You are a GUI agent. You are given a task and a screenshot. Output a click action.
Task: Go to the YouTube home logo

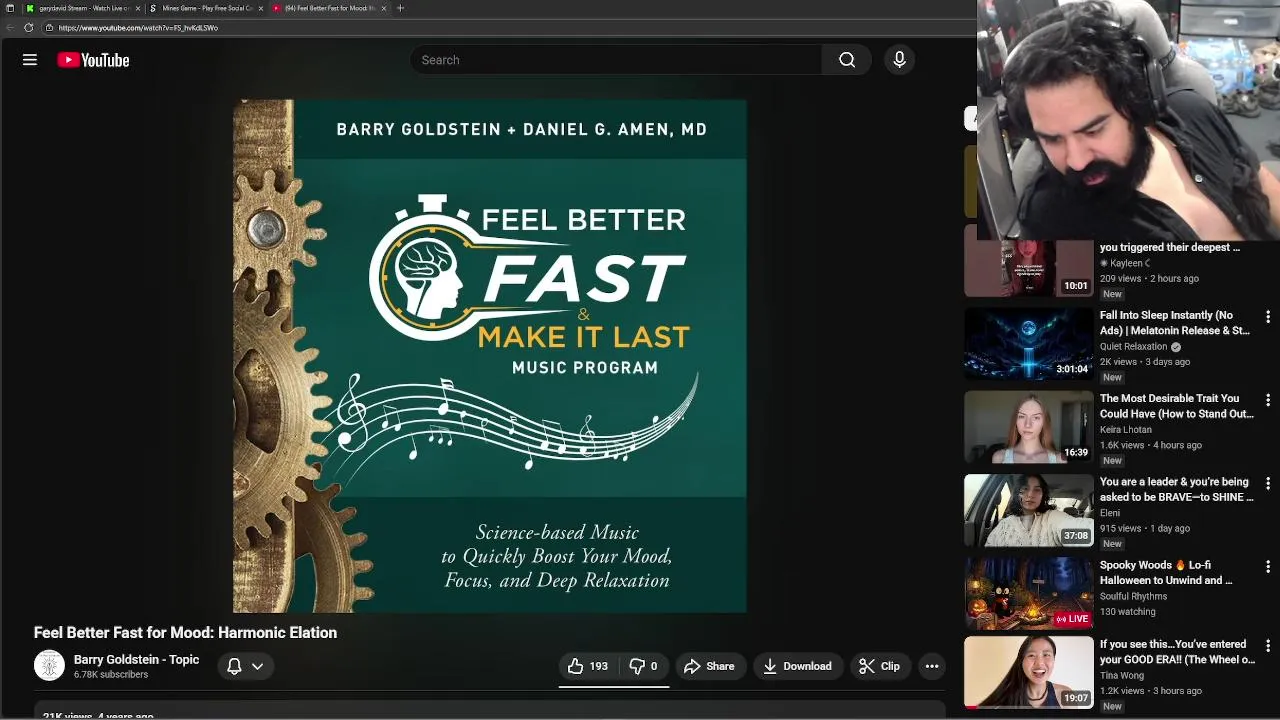click(x=93, y=60)
